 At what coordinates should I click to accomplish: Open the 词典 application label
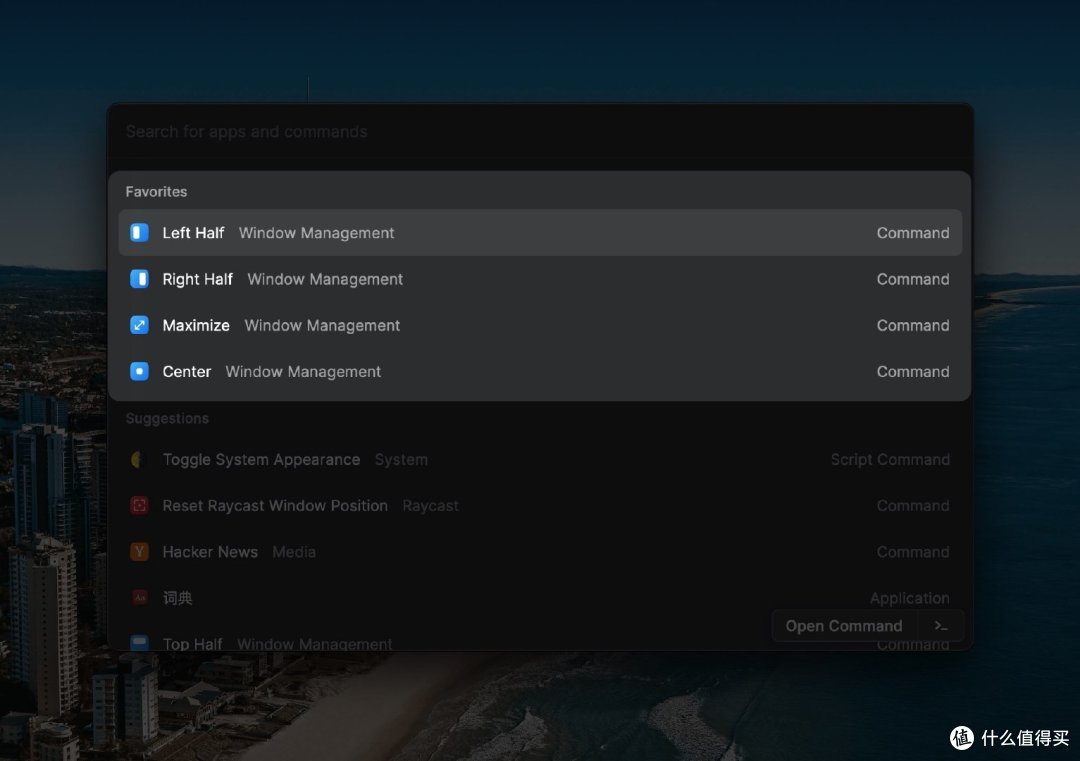click(x=177, y=598)
